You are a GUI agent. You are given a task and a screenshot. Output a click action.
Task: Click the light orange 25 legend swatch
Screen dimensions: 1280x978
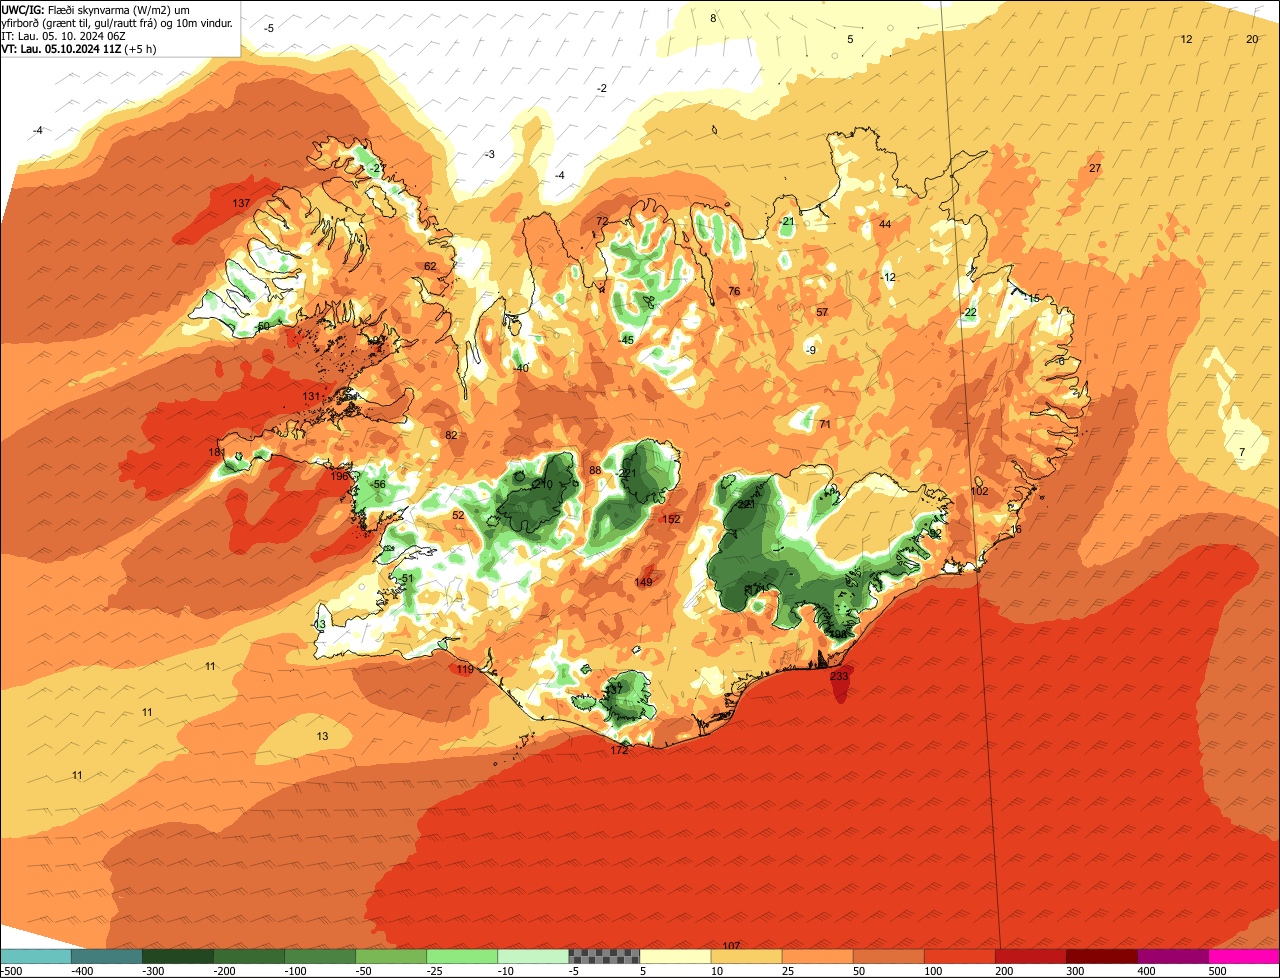pos(817,956)
